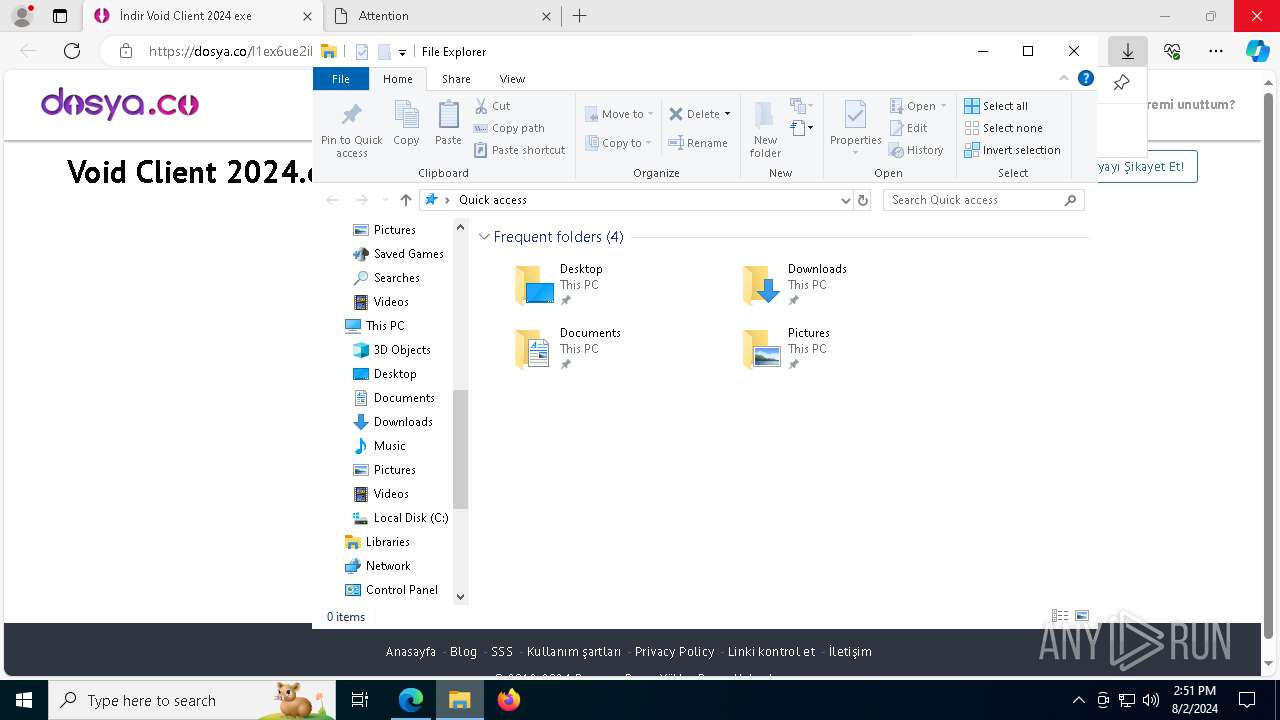Viewport: 1280px width, 720px height.
Task: Click Kullanım şartları footer link
Action: coord(574,651)
